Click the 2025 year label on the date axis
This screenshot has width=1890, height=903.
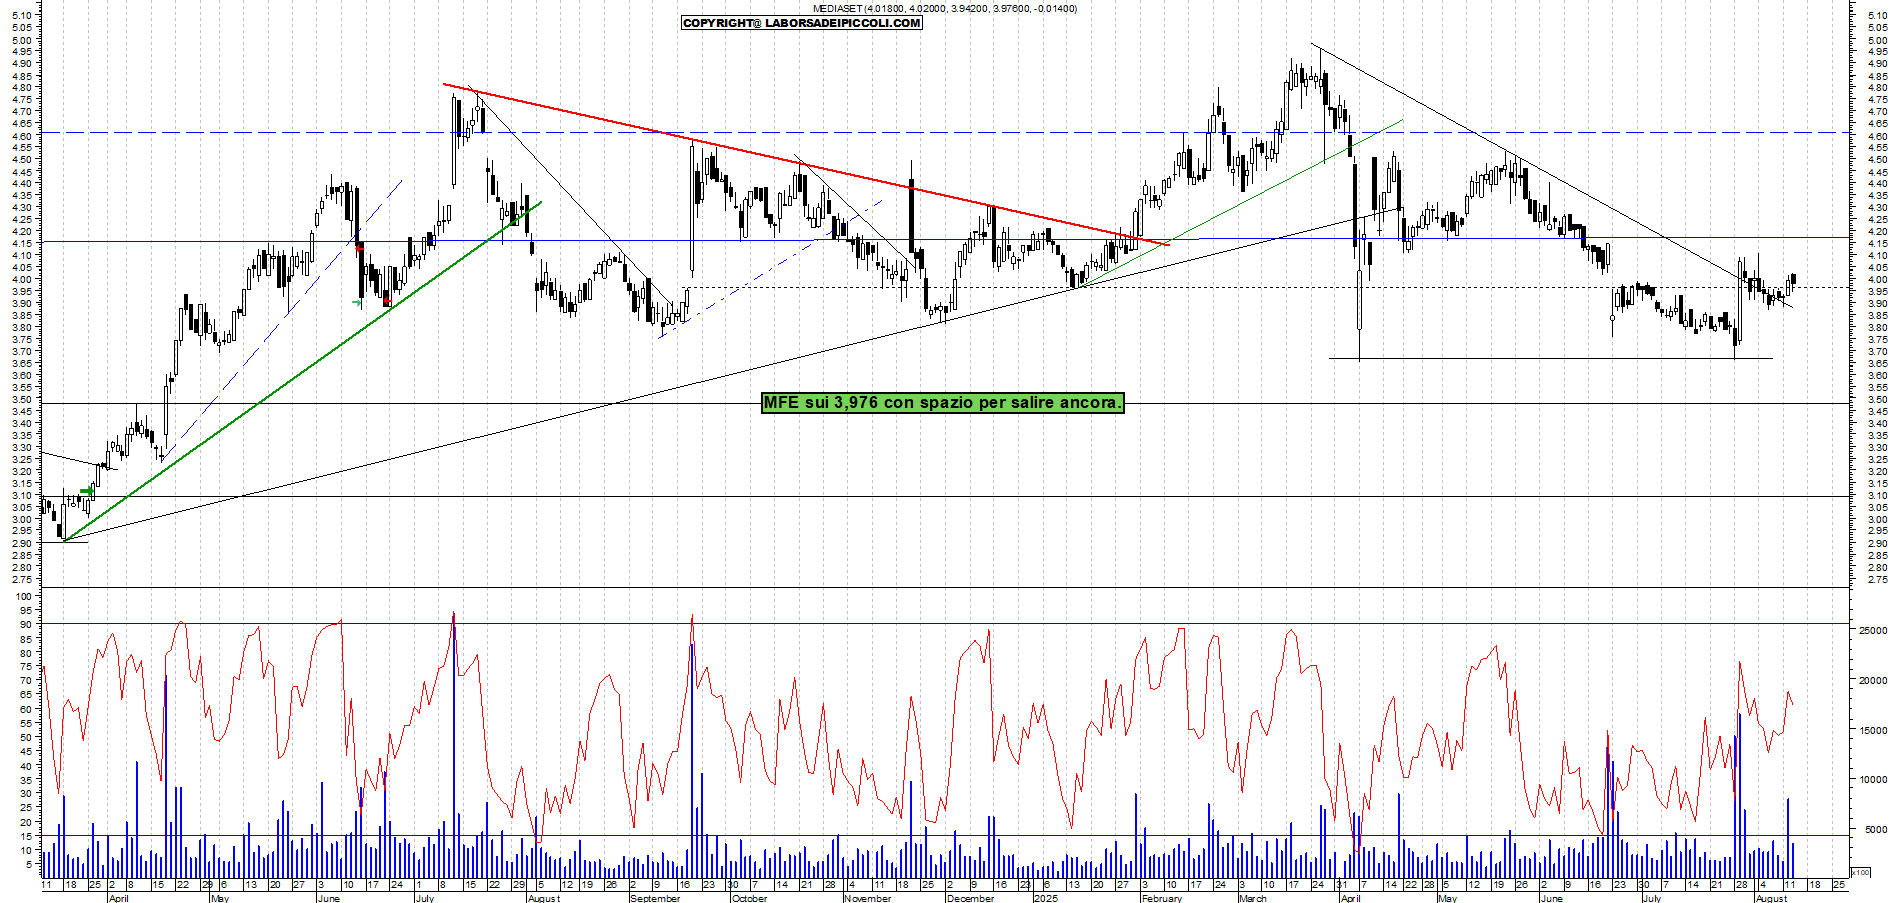[x=1045, y=898]
